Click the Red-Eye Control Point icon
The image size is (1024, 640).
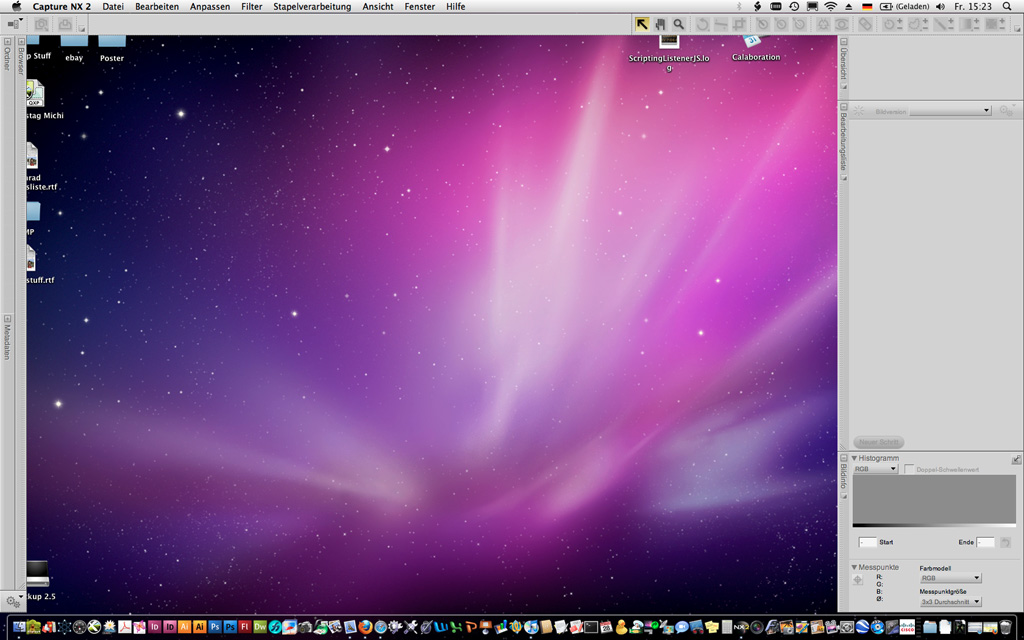point(842,24)
